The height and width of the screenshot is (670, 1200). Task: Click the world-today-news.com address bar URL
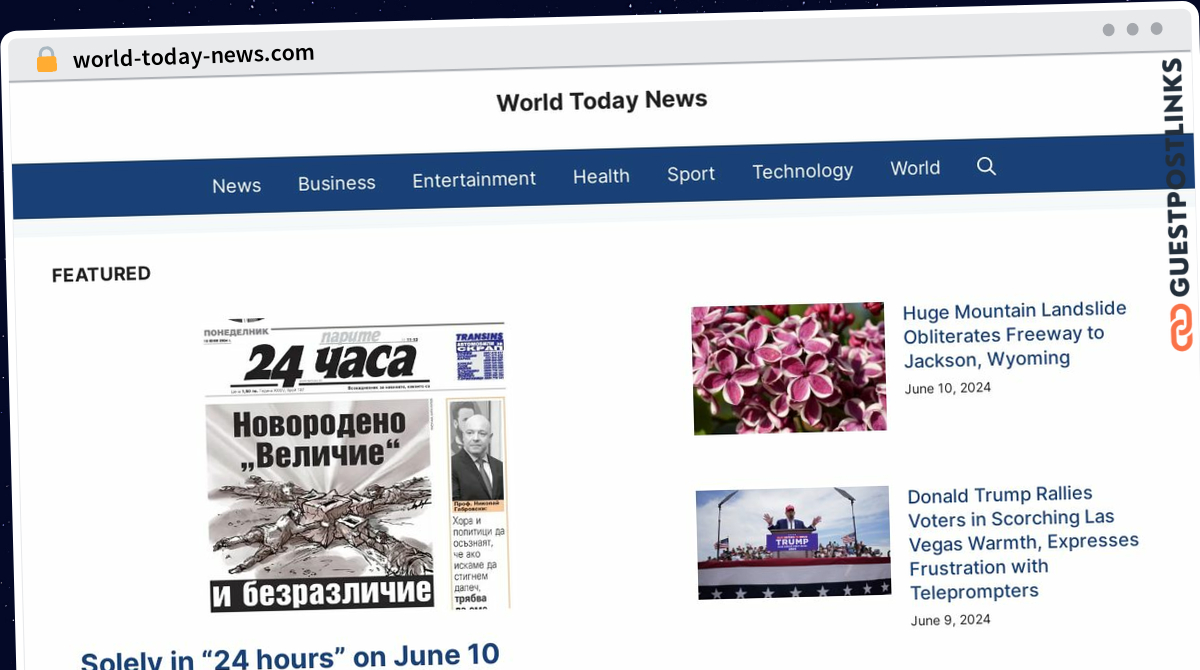click(x=193, y=57)
